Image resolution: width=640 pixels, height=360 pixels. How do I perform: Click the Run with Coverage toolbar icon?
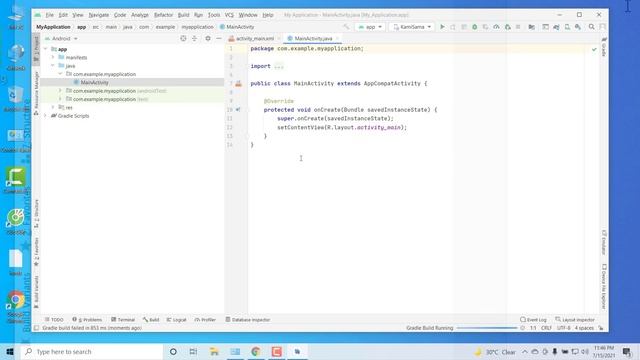[485, 27]
